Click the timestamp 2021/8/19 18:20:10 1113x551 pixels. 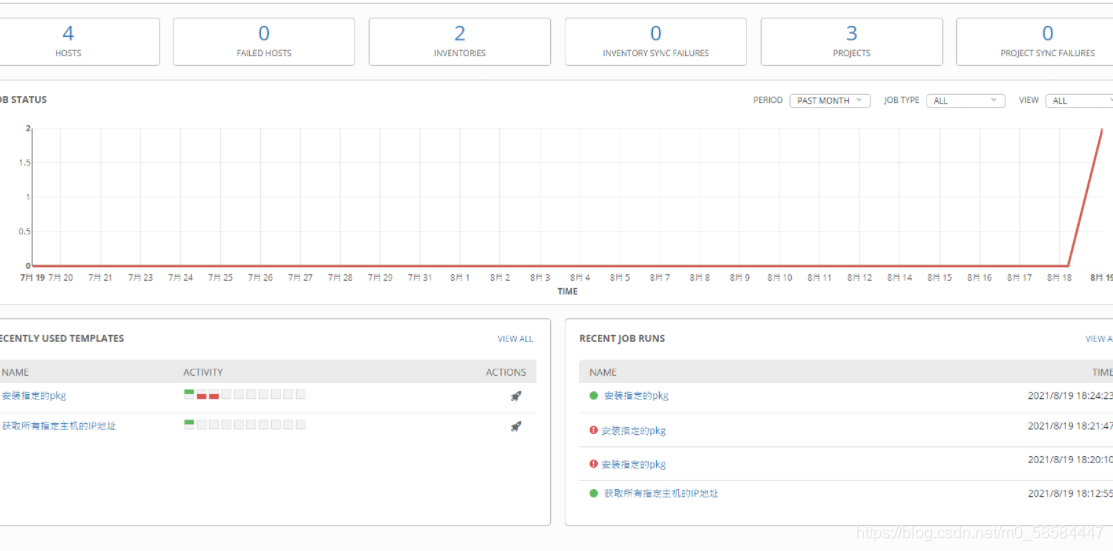tap(1070, 459)
